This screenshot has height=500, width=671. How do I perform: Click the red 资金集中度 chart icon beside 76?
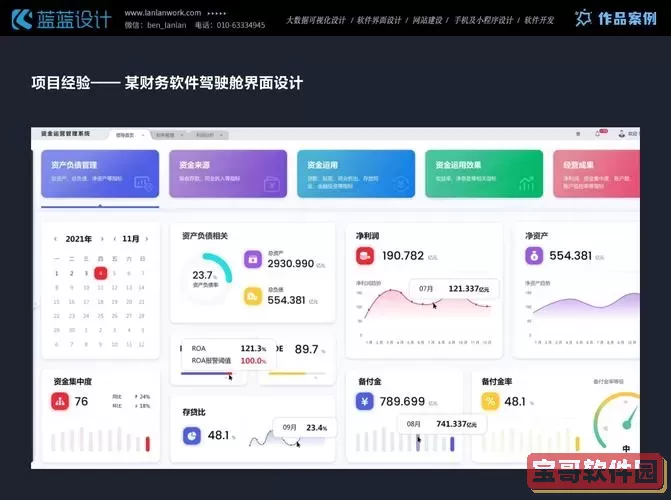click(x=60, y=402)
